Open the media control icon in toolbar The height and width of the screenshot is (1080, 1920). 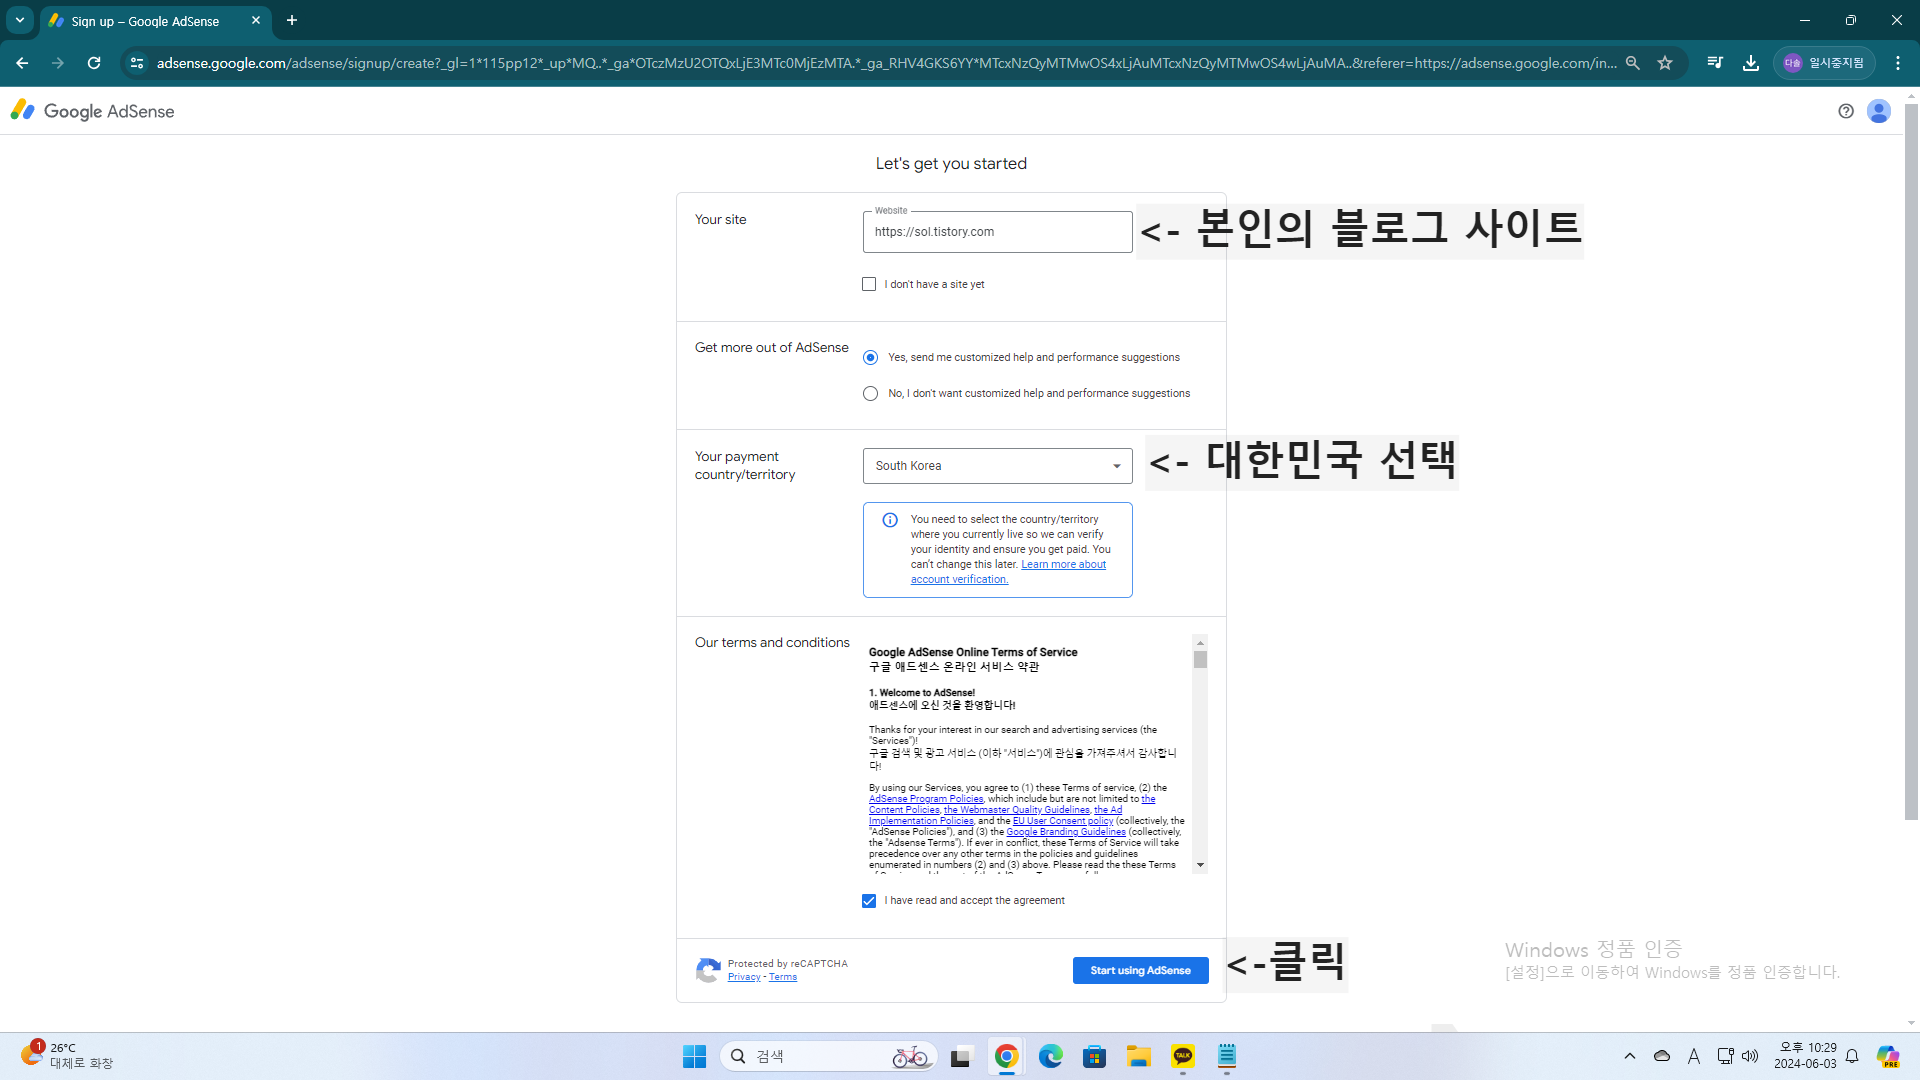coord(1715,63)
